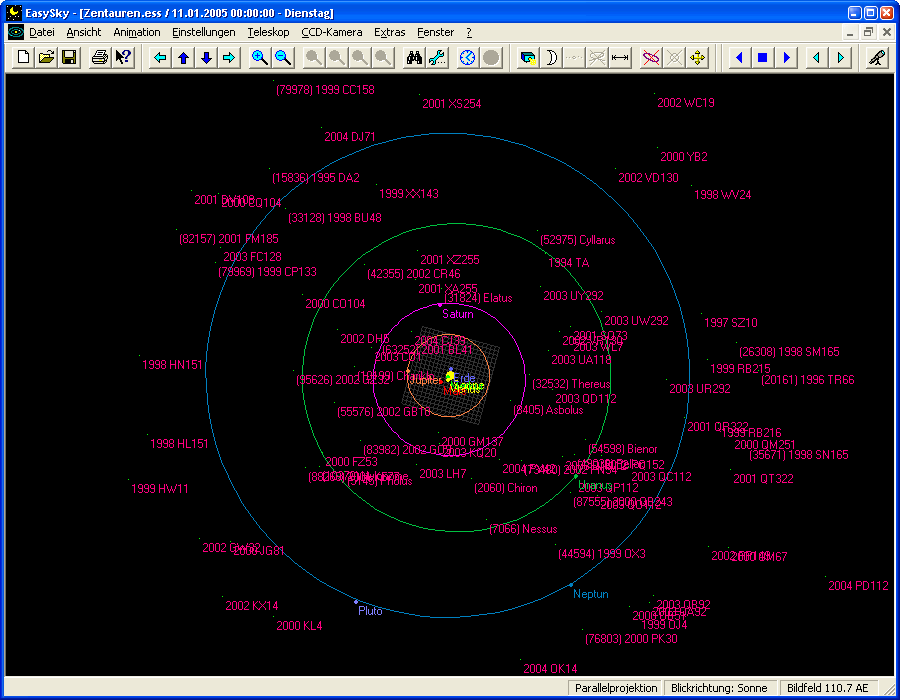Toggle the crescent moon display button
The height and width of the screenshot is (700, 900).
[551, 58]
